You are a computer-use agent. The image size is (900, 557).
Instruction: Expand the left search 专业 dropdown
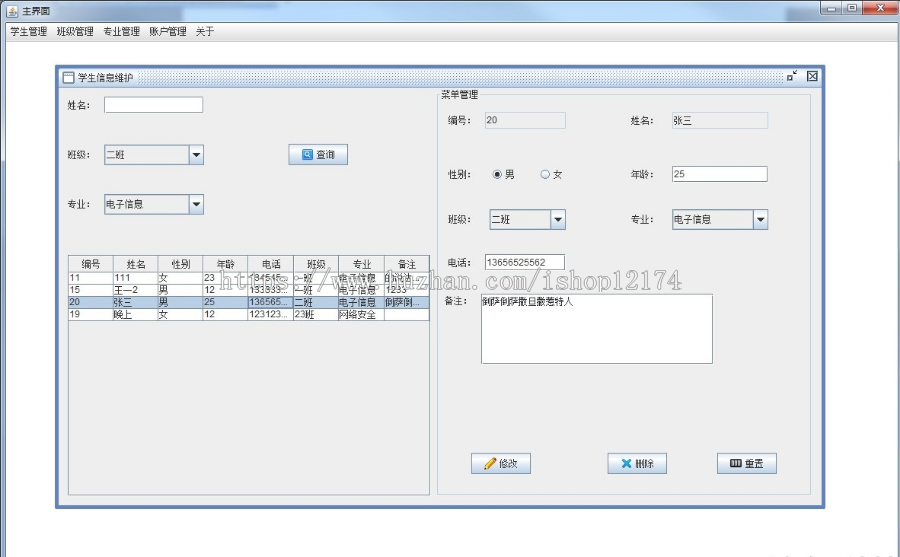point(196,204)
